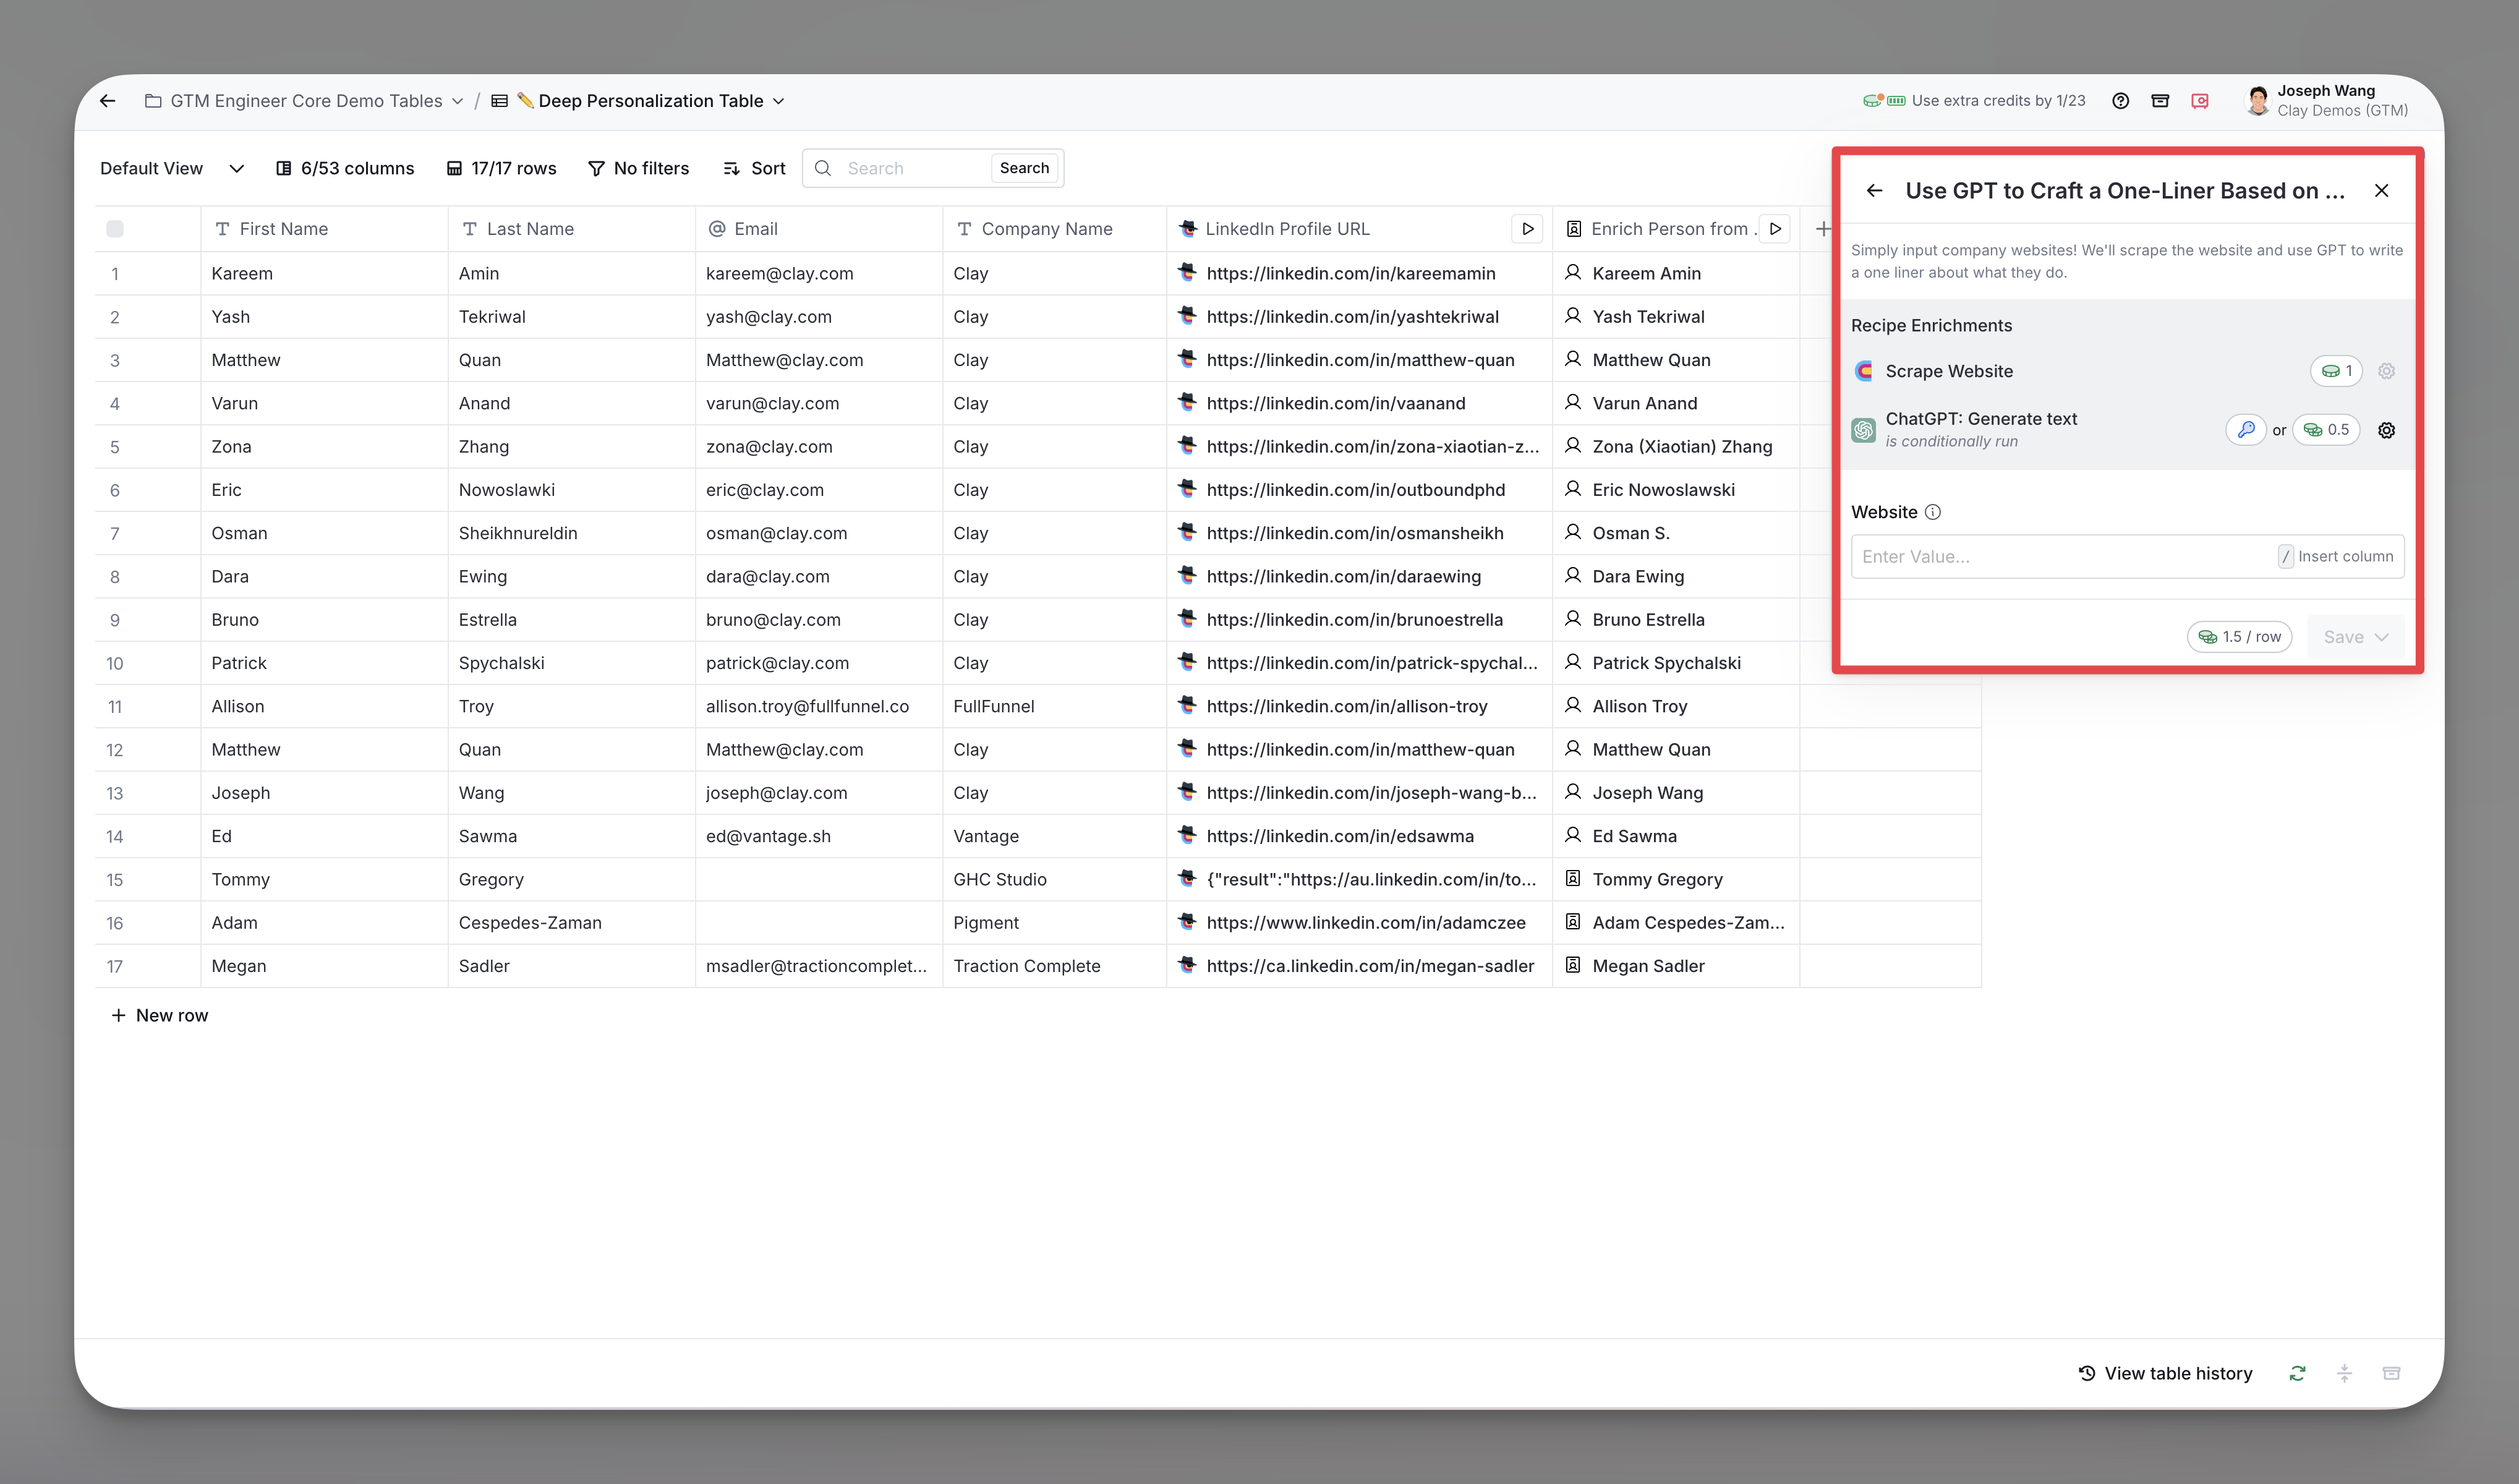Open the help question mark icon
Screen dimensions: 2519x1484
(x=2120, y=101)
